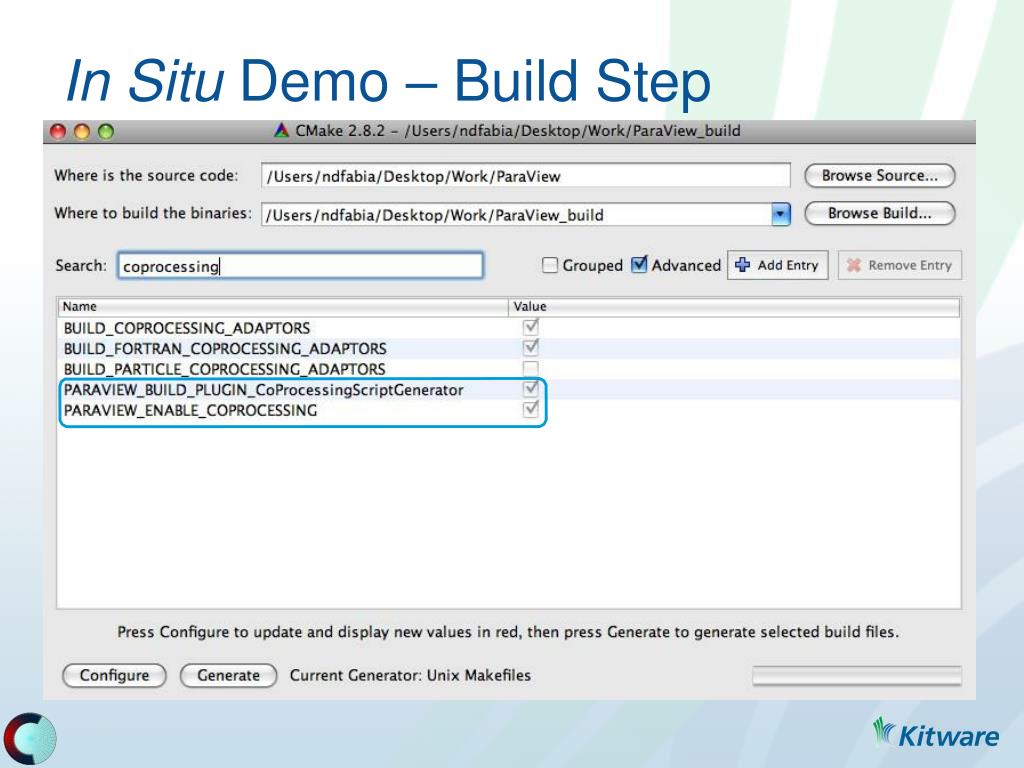Select BUILD_FORTRAN_COPROCESSING_ADAPTORS row name

(225, 349)
